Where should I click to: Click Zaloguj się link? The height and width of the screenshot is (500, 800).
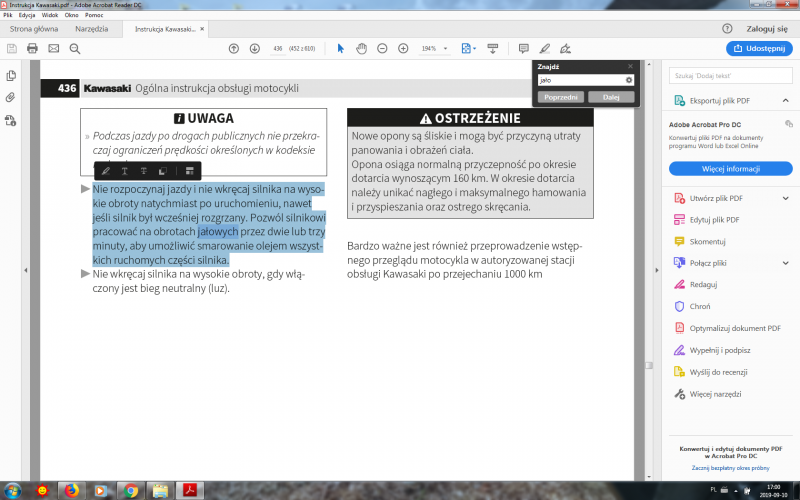click(767, 29)
